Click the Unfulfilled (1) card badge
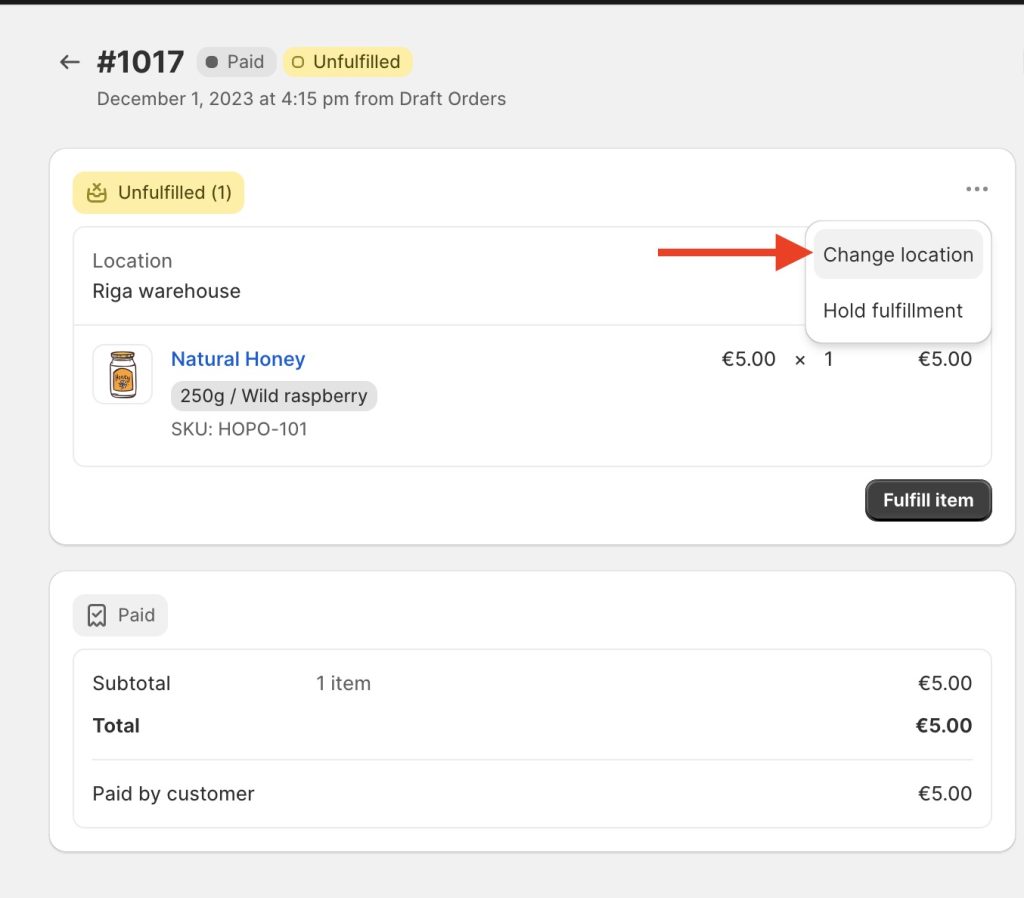 click(x=158, y=193)
